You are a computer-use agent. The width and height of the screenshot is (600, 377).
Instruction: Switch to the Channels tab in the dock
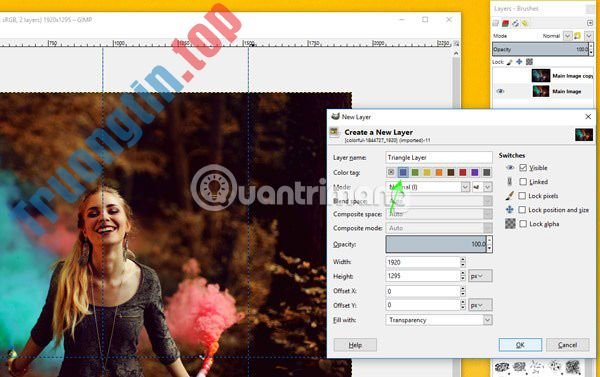505,24
